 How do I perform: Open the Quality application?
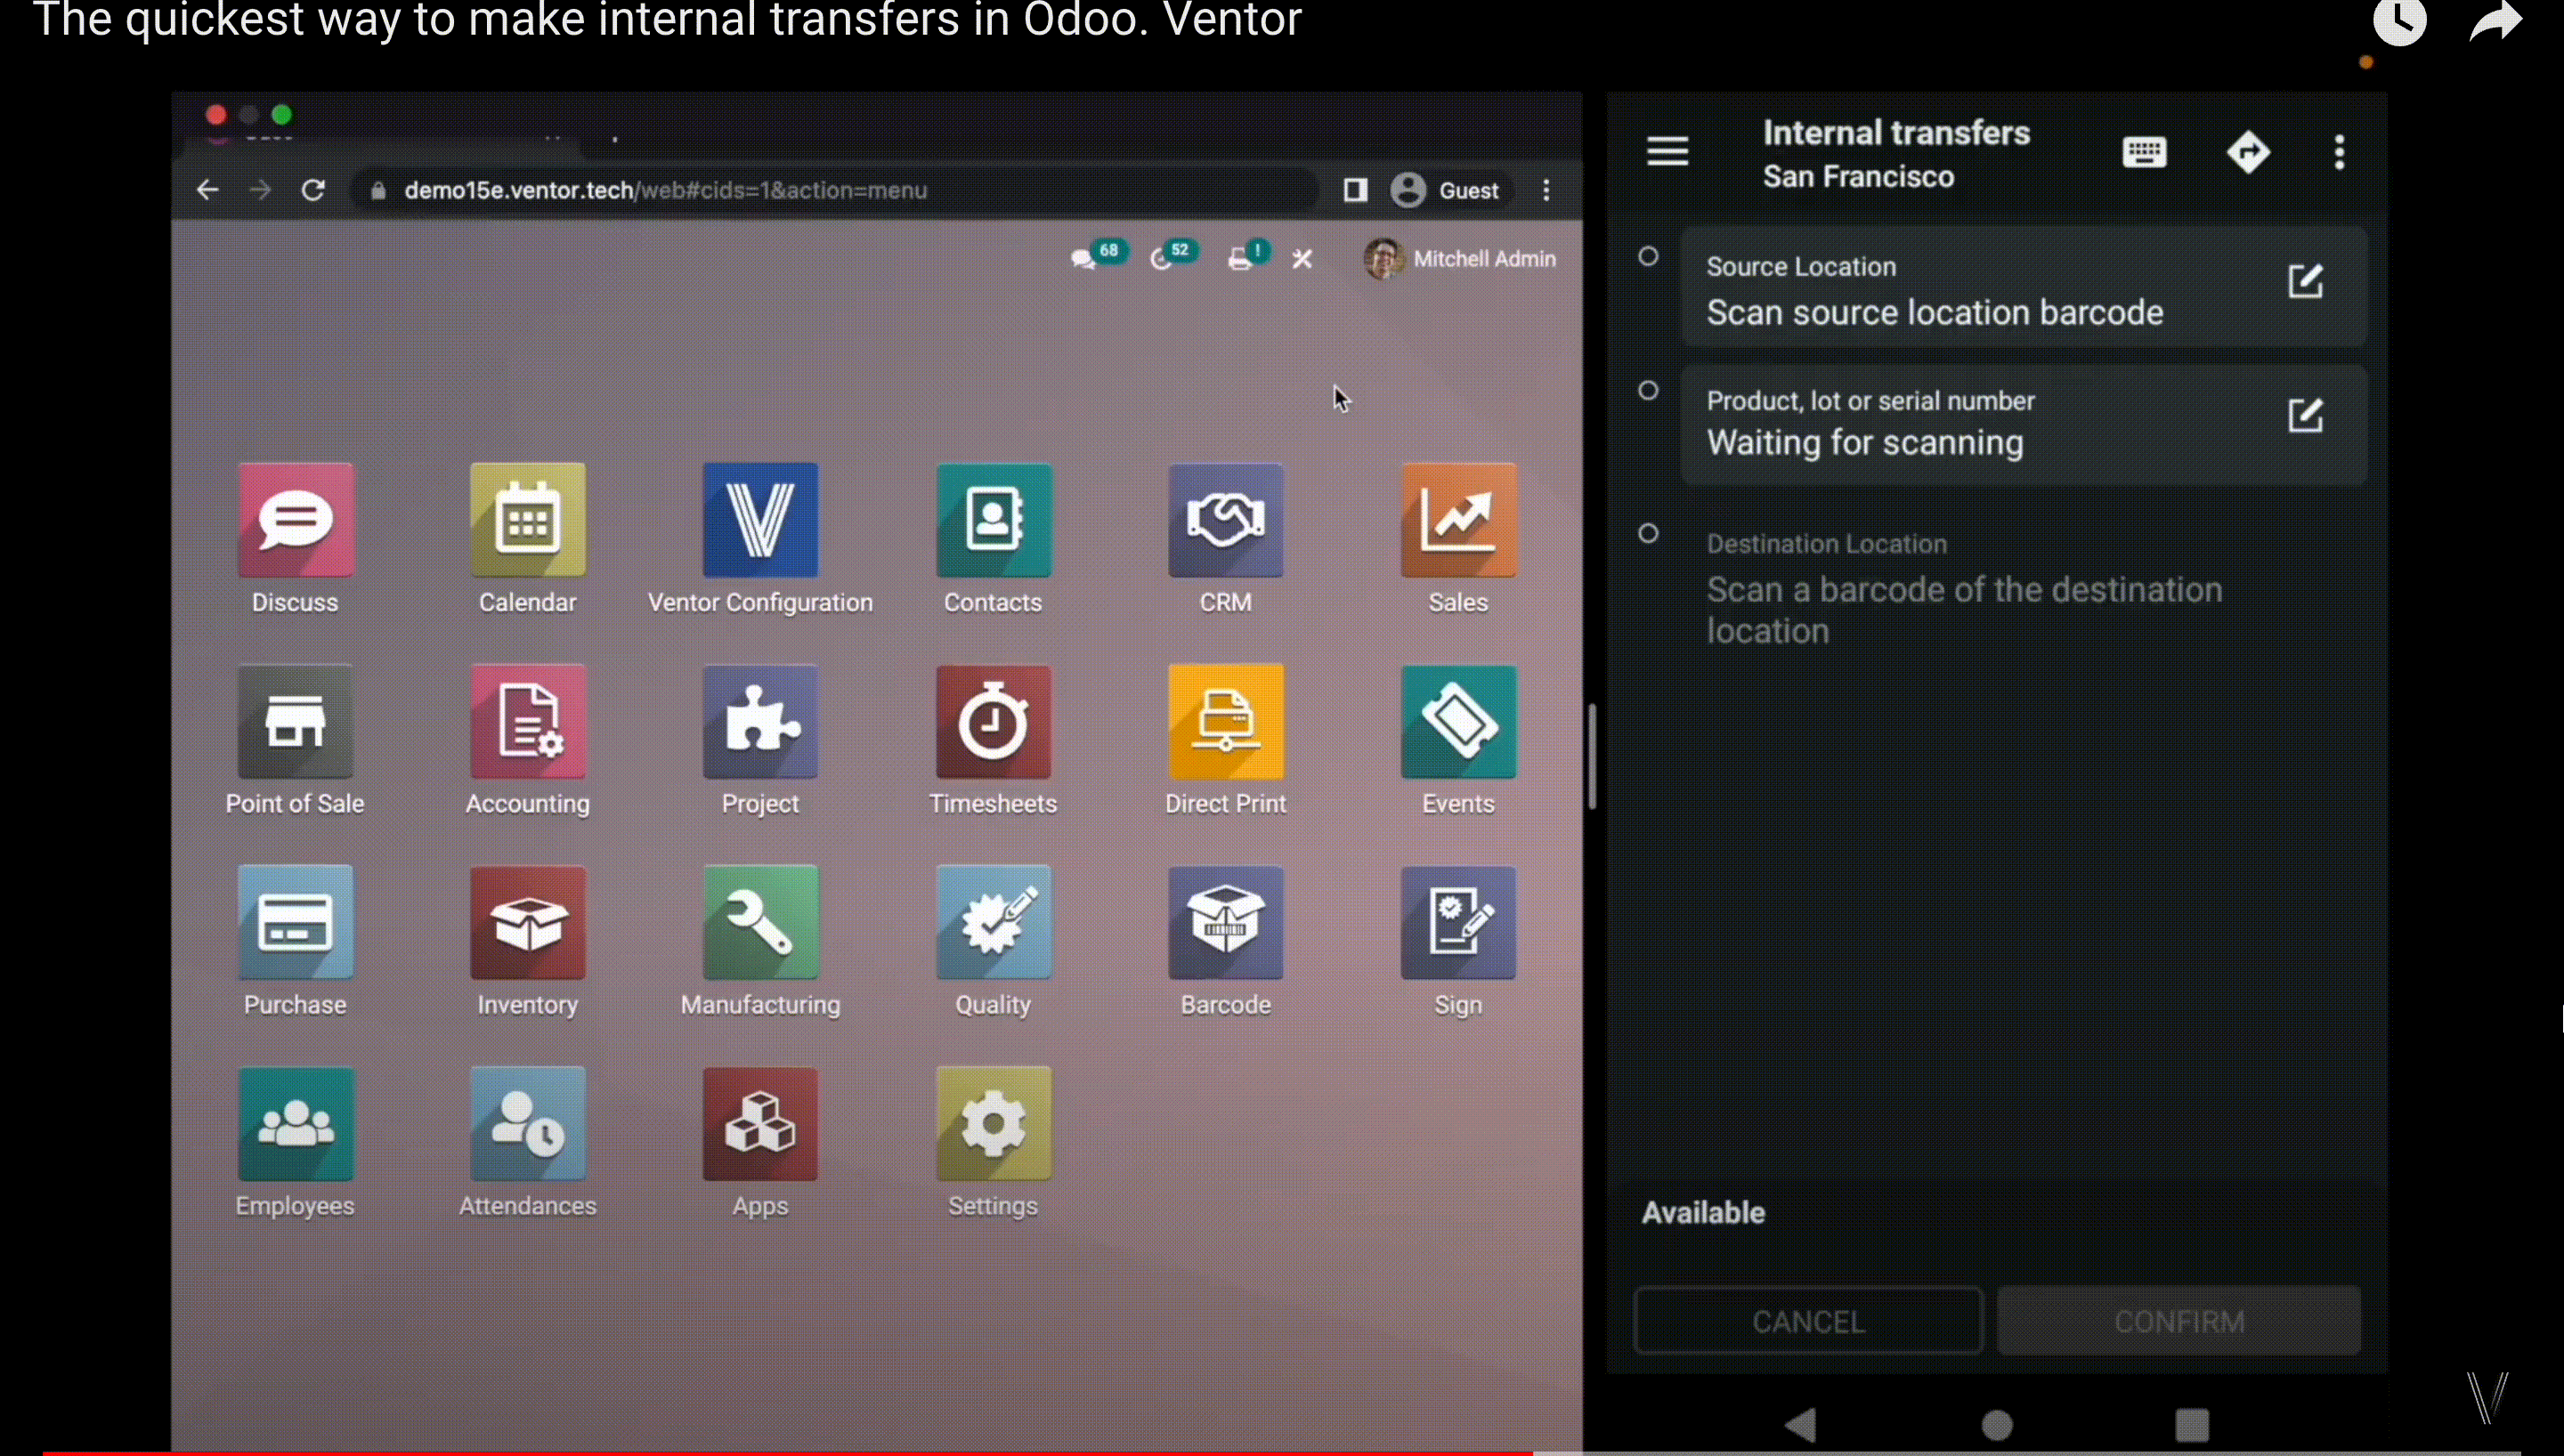[x=994, y=942]
